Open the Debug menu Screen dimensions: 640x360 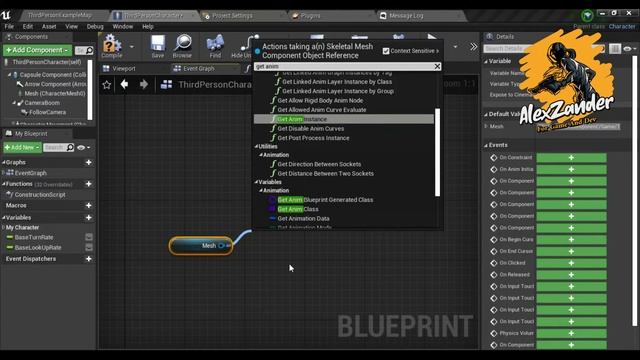click(95, 27)
